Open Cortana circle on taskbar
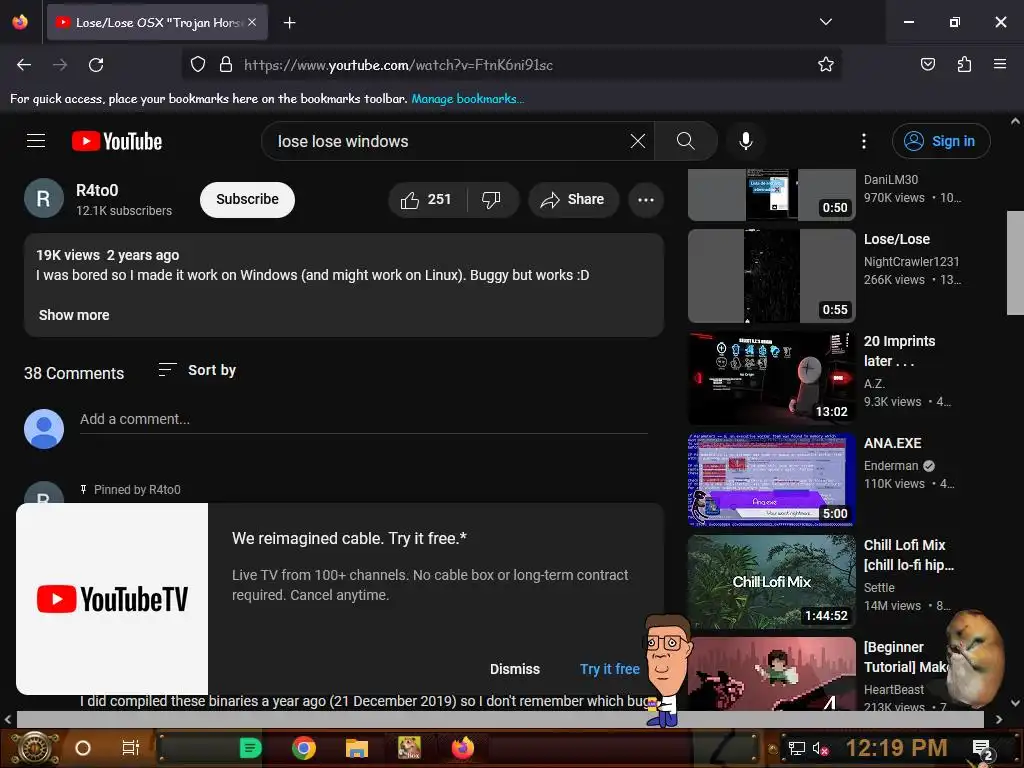1024x768 pixels. coord(83,748)
